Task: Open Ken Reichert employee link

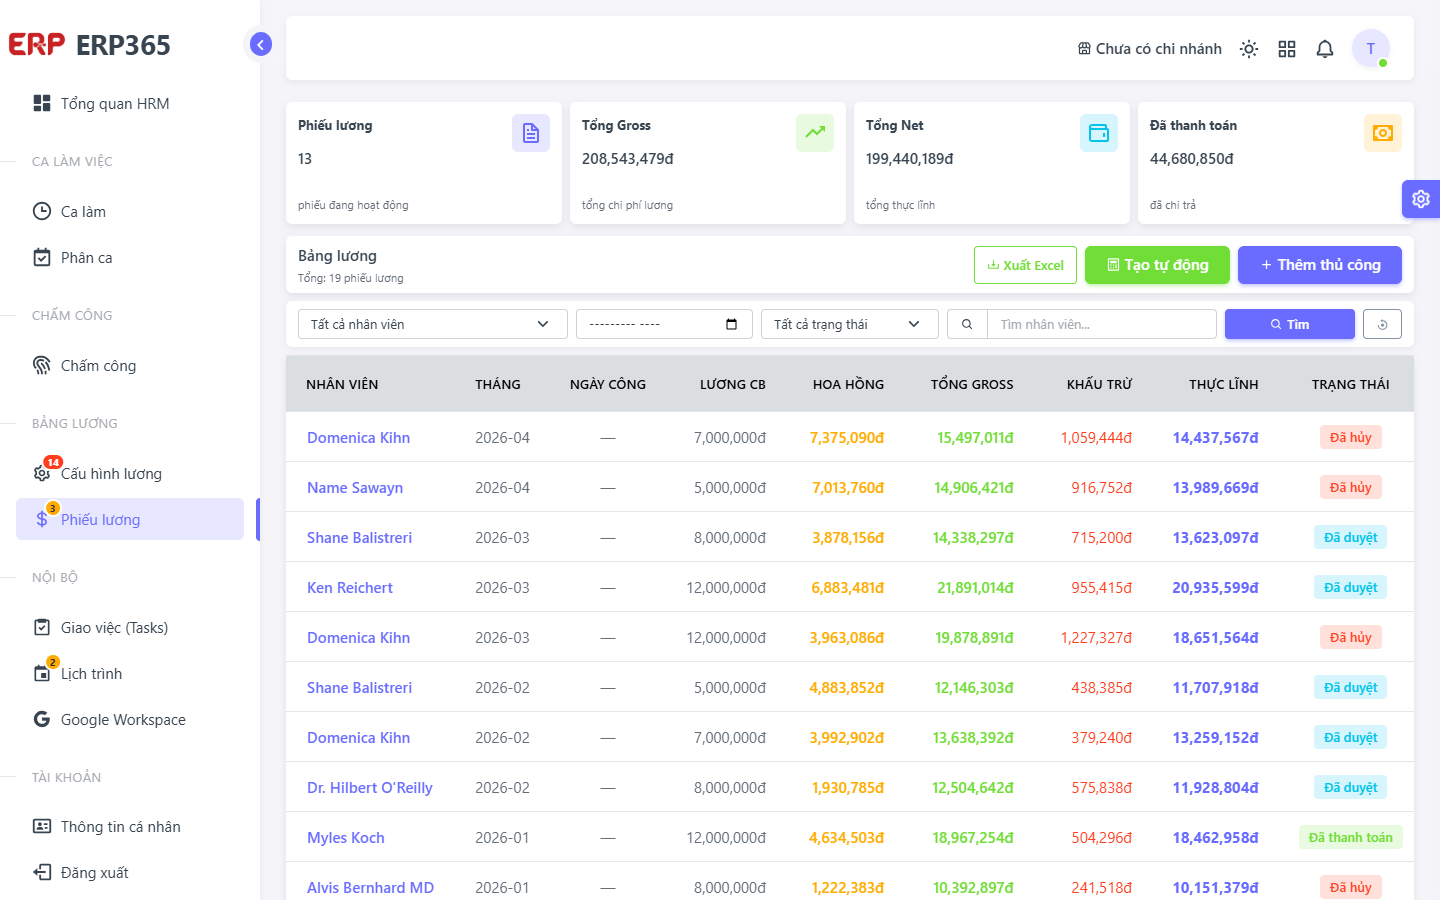Action: [350, 588]
